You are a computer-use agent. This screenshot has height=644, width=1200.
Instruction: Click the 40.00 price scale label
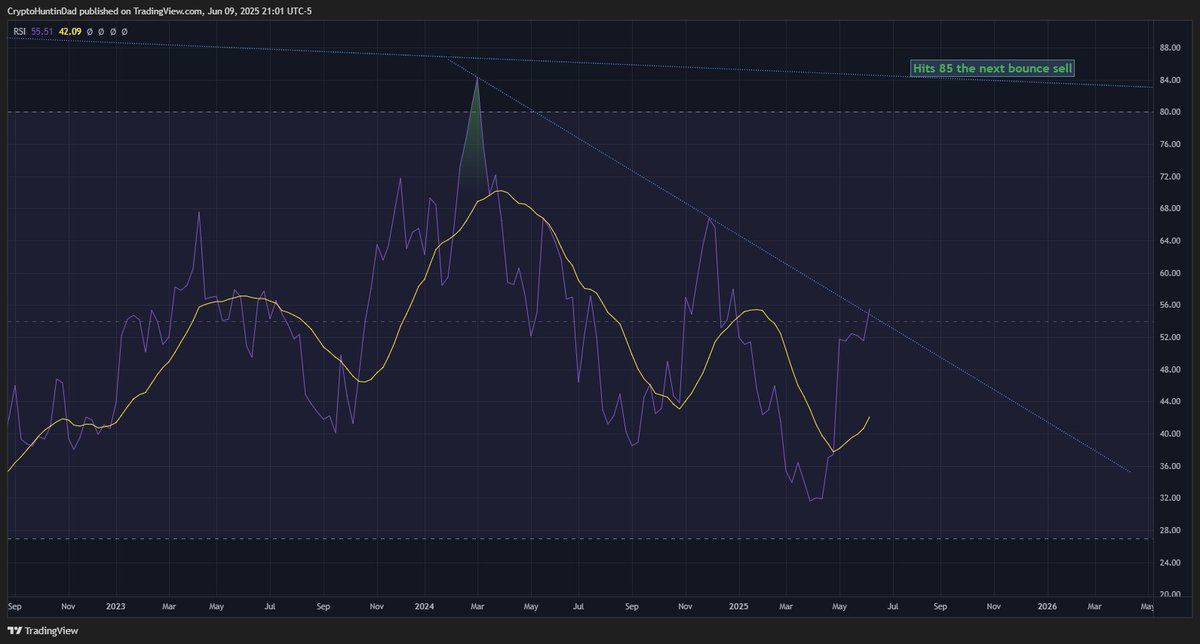tap(1172, 434)
